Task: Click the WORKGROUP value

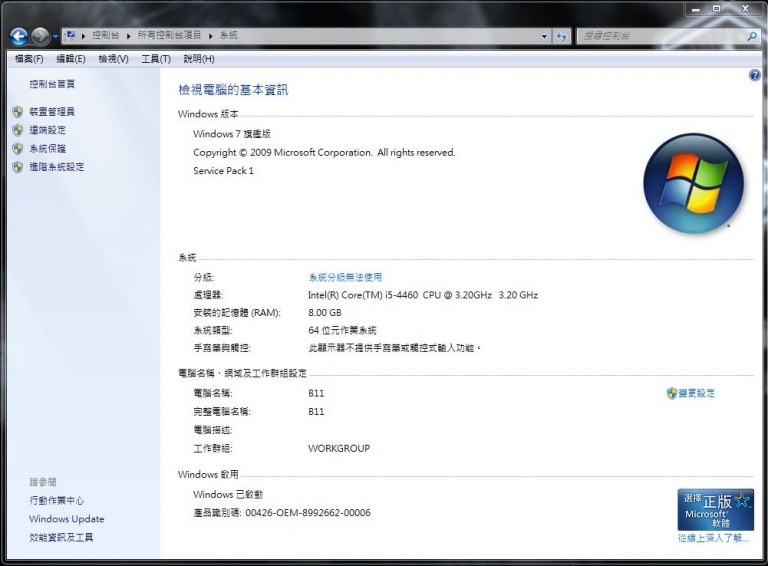Action: tap(339, 448)
